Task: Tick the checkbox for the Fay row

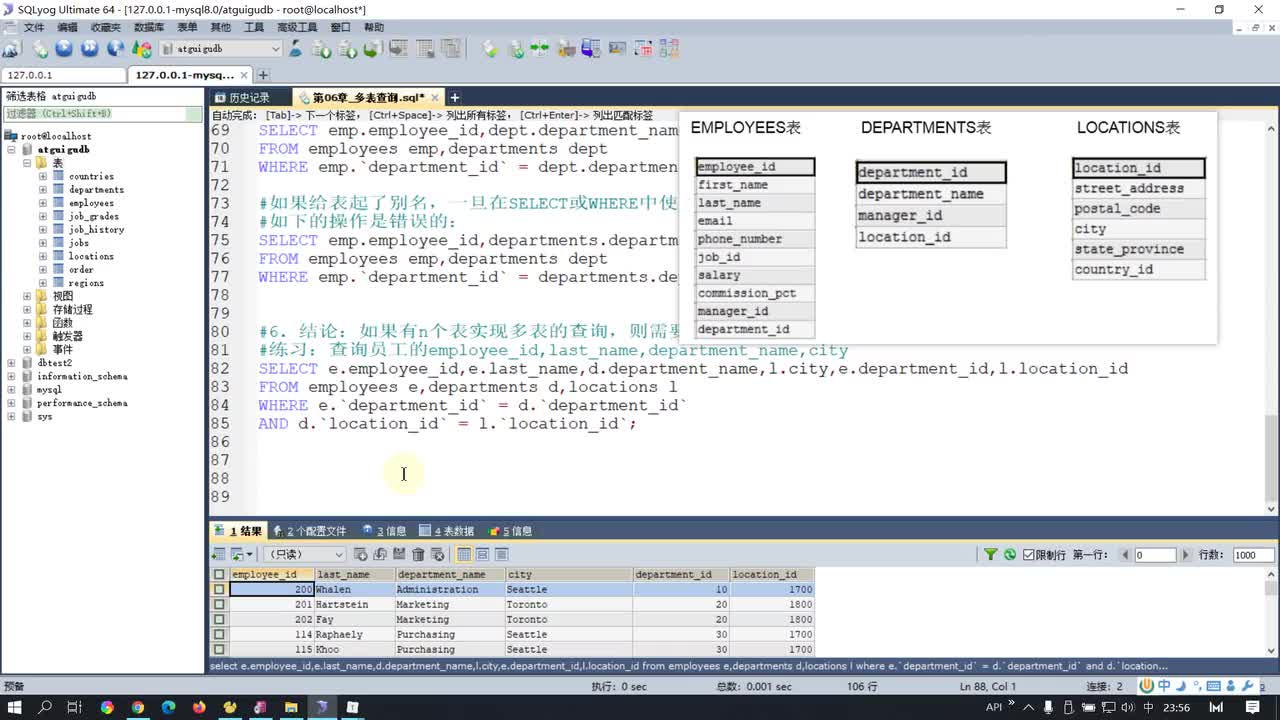Action: point(219,620)
